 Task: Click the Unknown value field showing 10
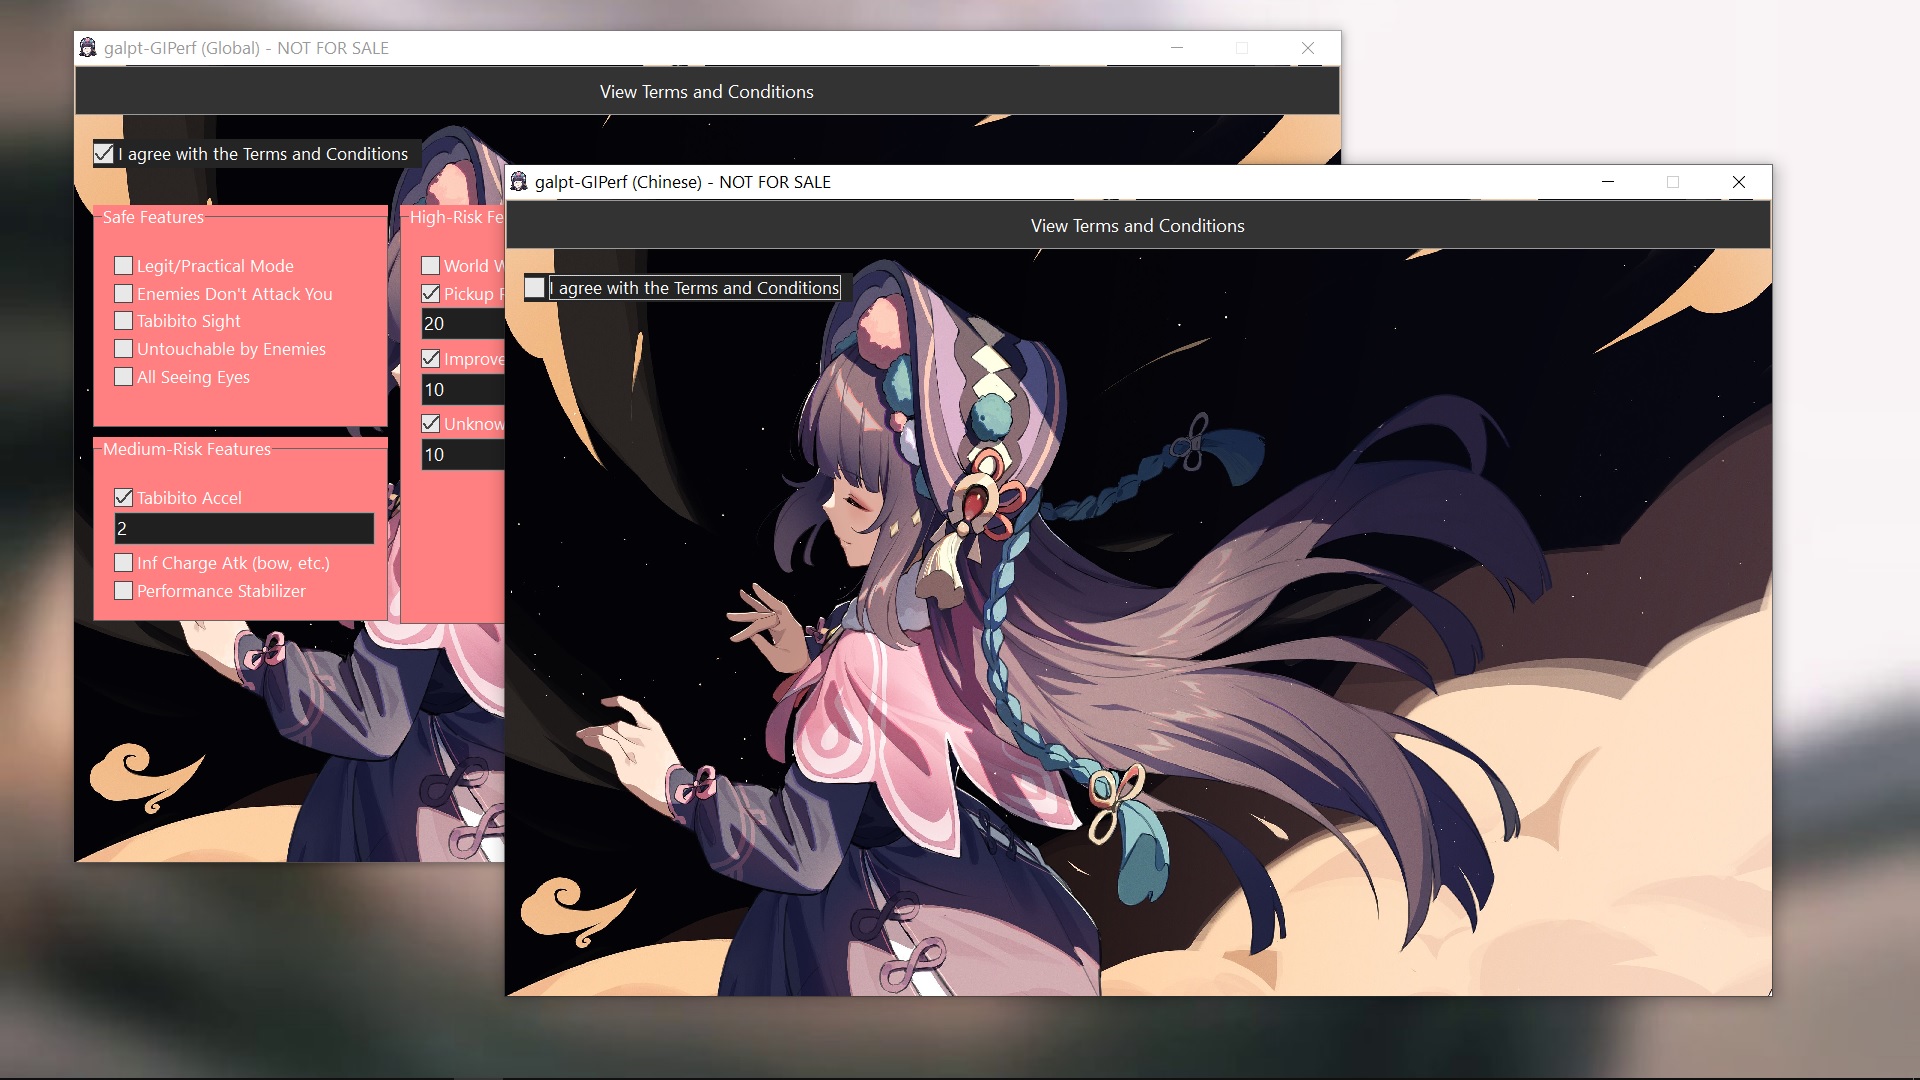click(463, 455)
